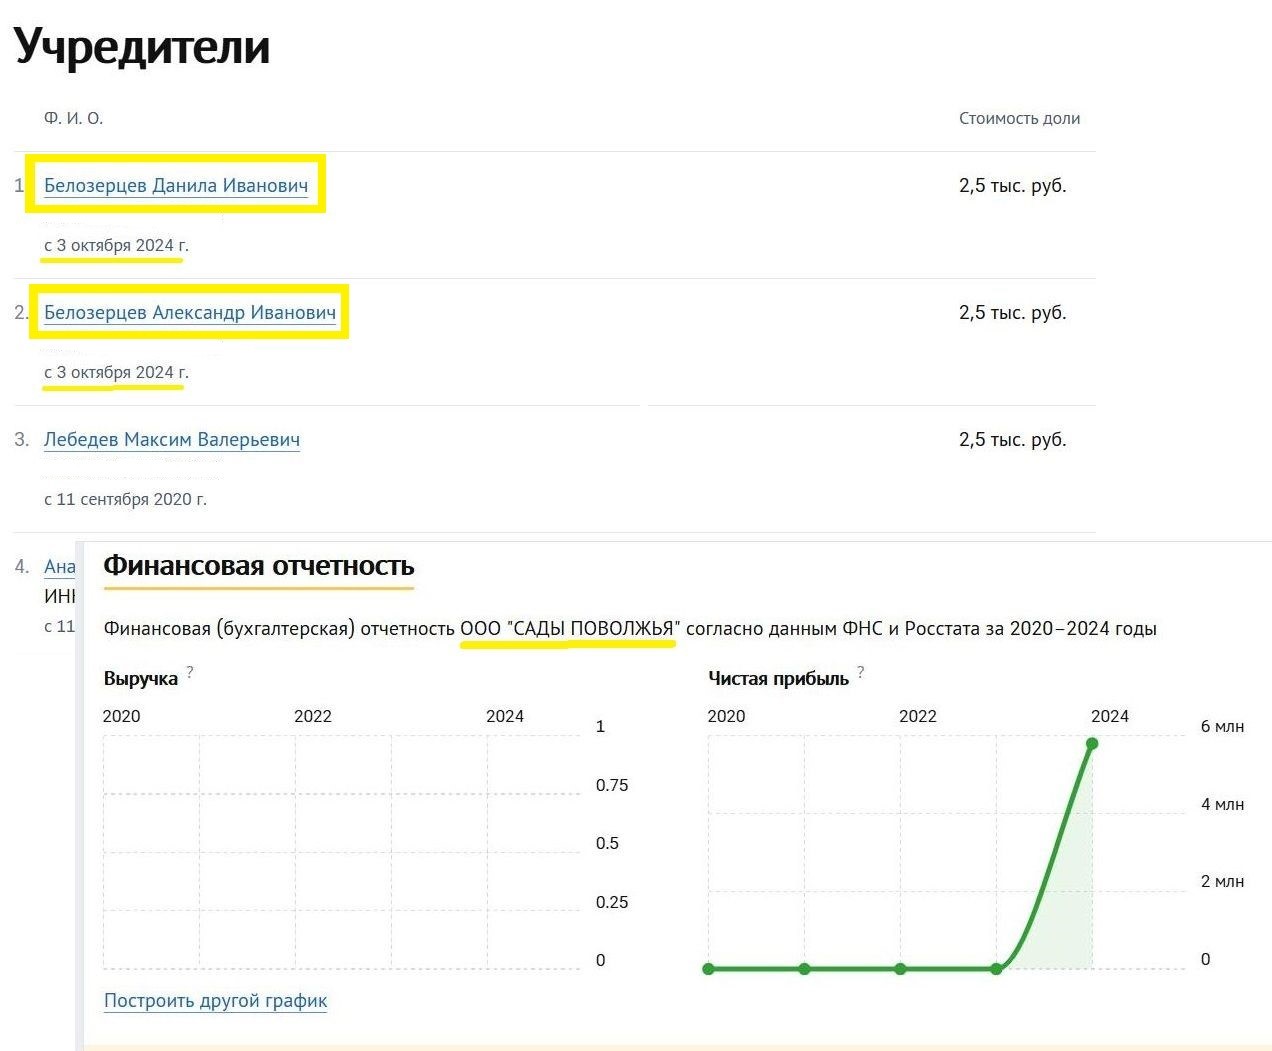Click the Стоимость доли column header
The image size is (1272, 1051).
1019,118
